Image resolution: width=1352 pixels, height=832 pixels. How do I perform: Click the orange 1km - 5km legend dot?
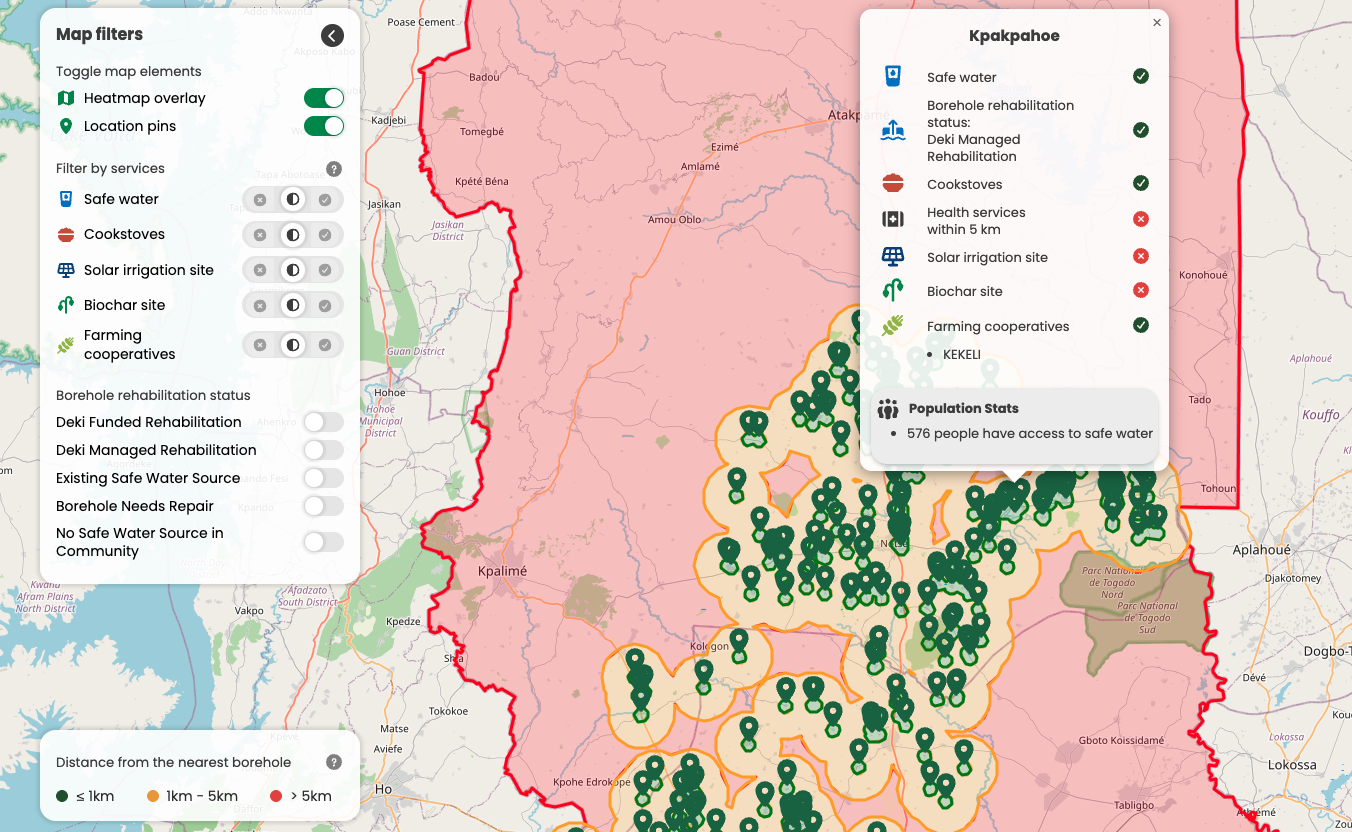153,796
